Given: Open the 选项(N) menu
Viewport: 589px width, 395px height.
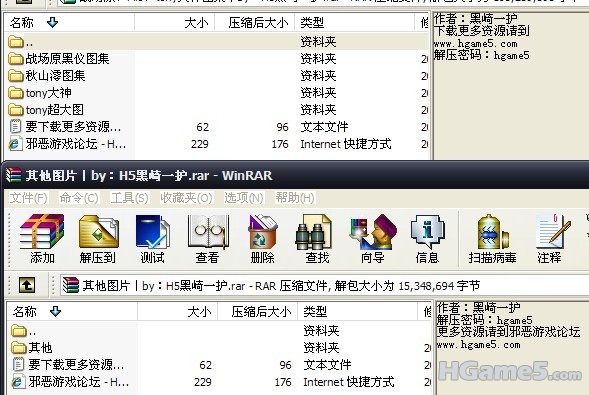Looking at the screenshot, I should 244,198.
